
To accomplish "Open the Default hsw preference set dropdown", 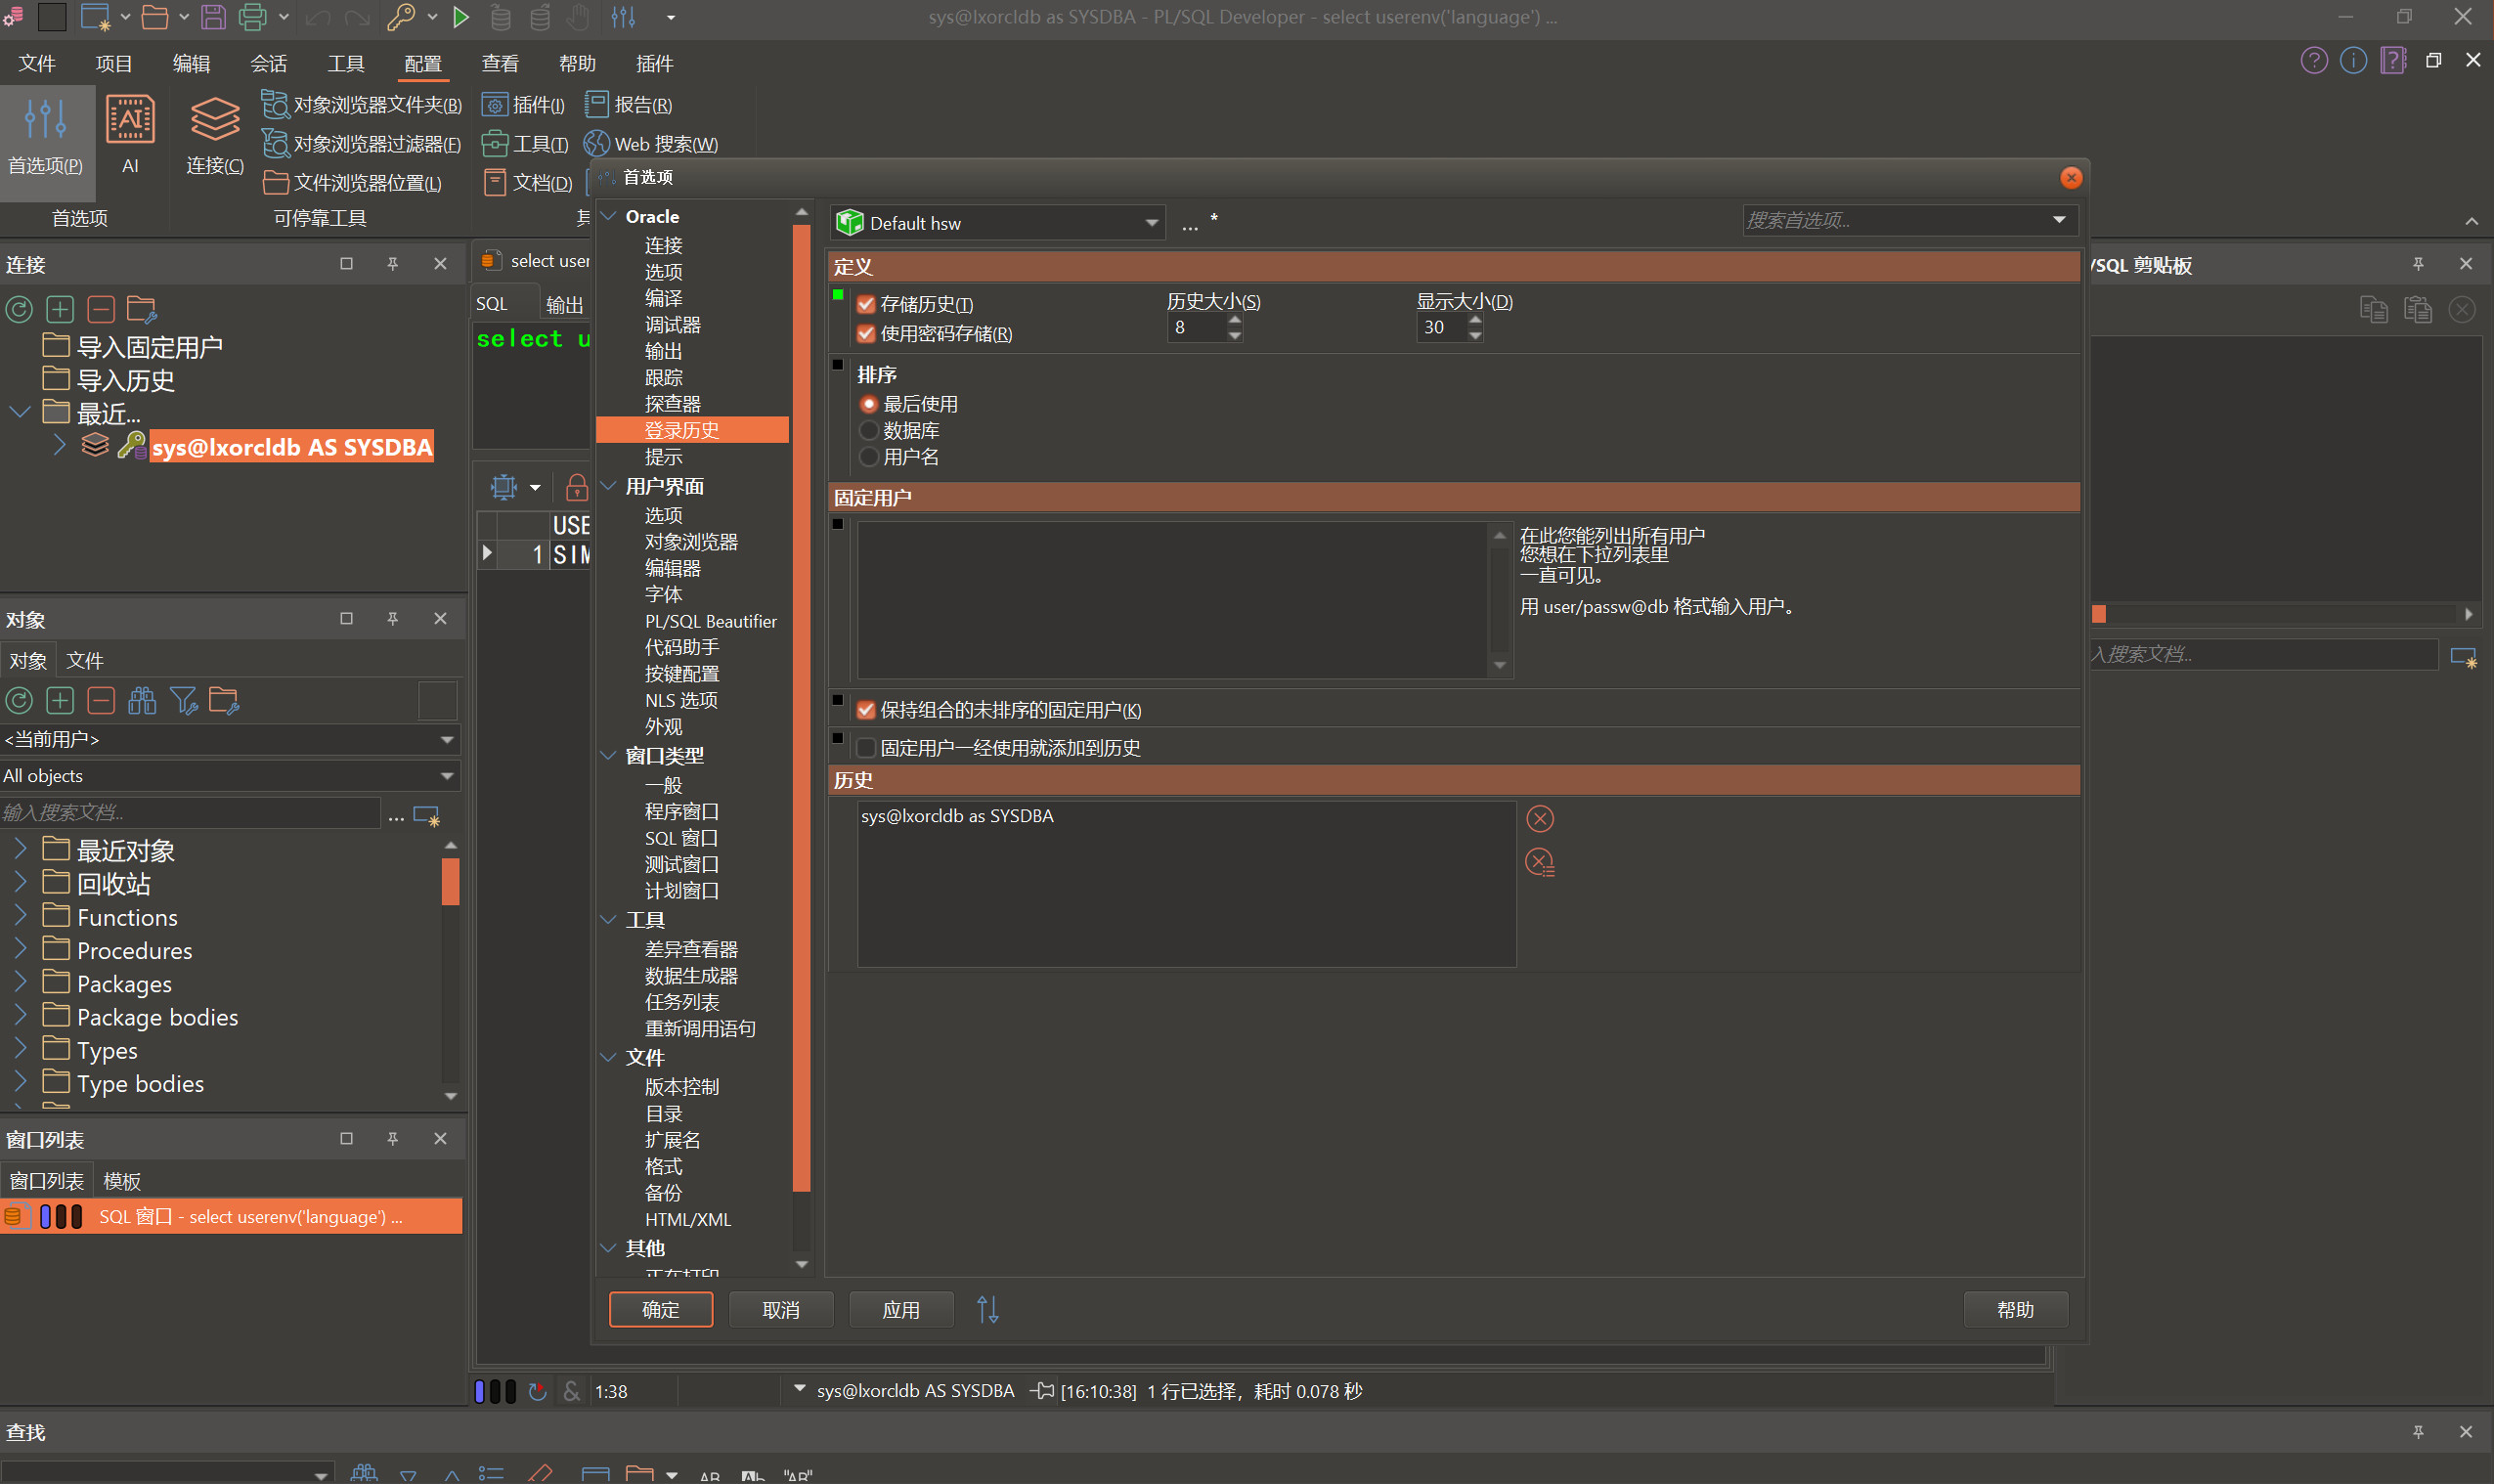I will point(1151,223).
